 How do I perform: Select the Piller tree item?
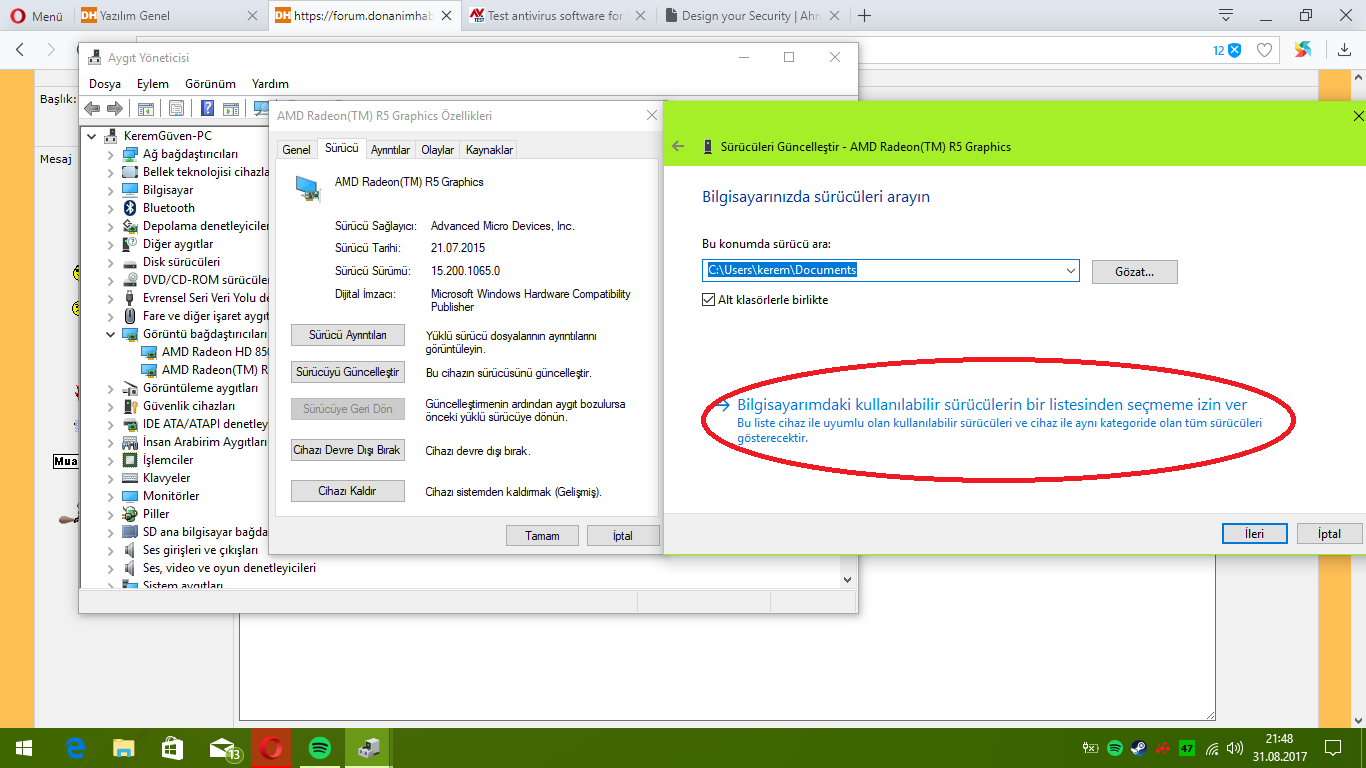coord(156,514)
